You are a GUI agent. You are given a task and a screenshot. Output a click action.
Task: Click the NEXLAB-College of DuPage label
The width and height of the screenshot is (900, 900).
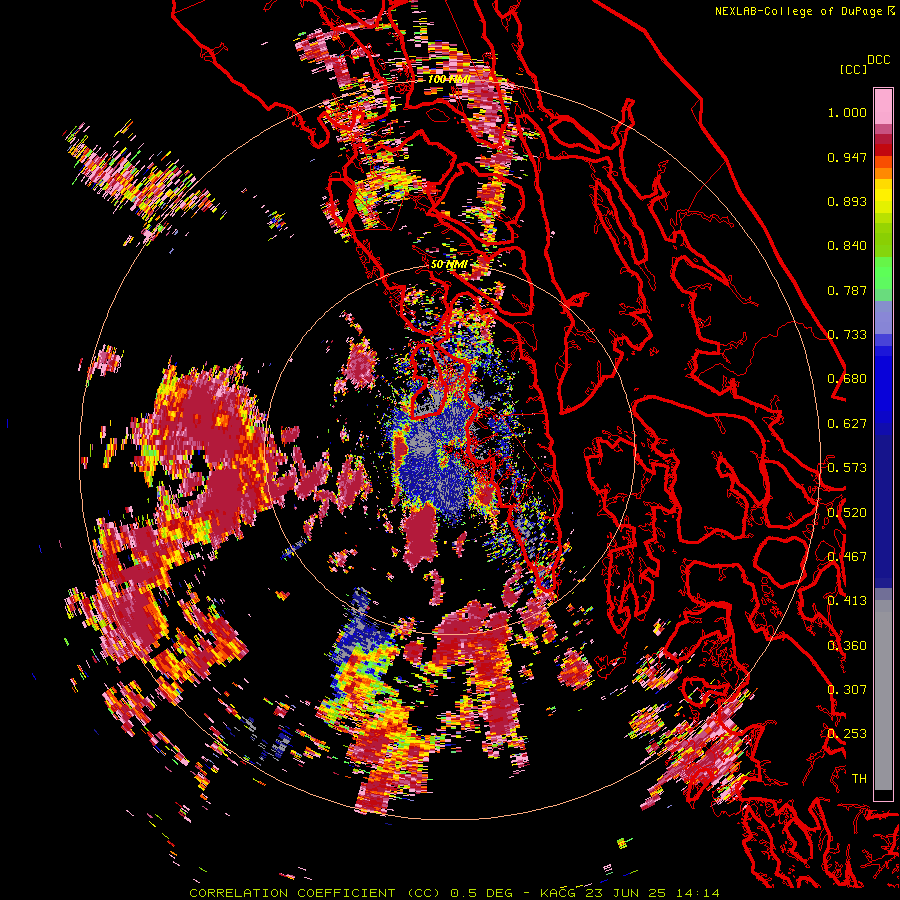coord(800,11)
